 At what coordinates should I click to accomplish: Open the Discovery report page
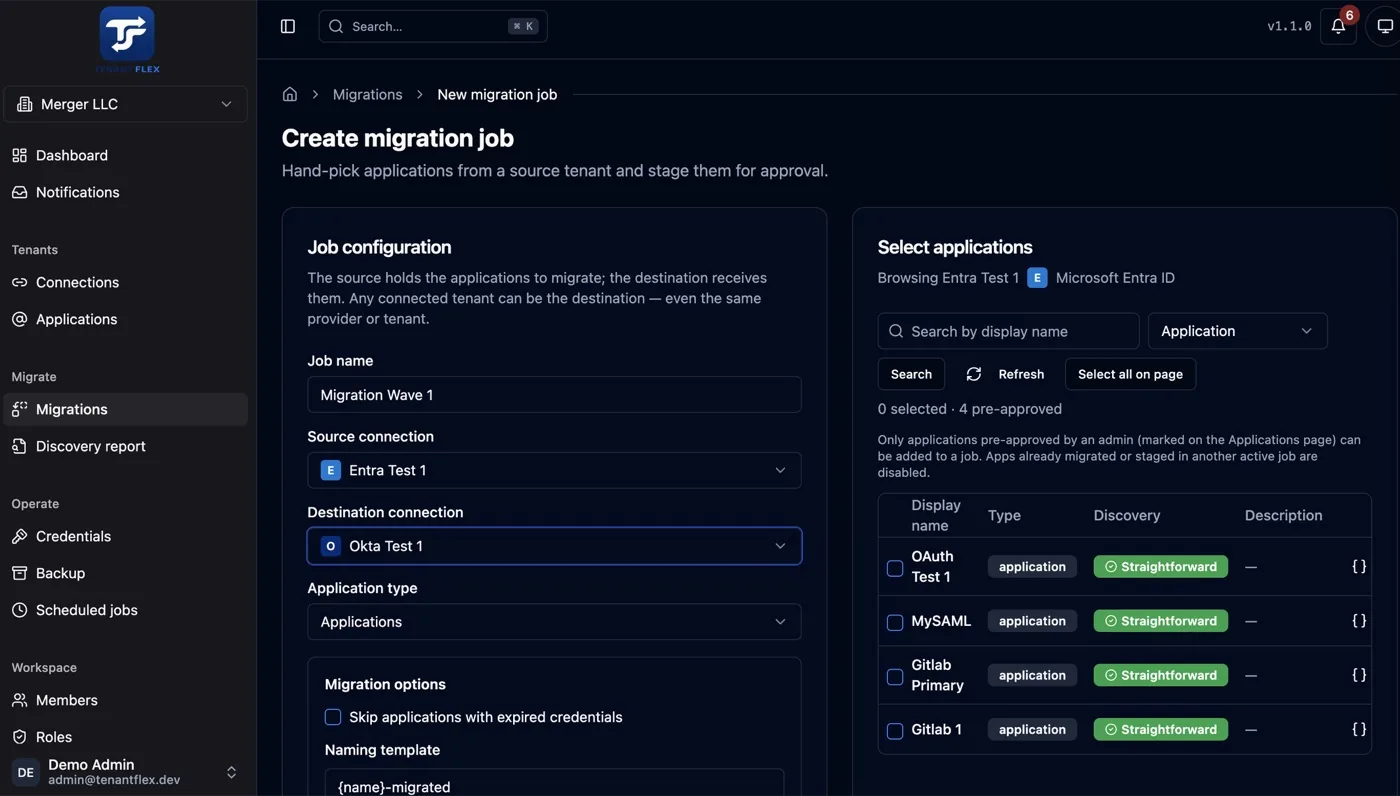[126, 446]
